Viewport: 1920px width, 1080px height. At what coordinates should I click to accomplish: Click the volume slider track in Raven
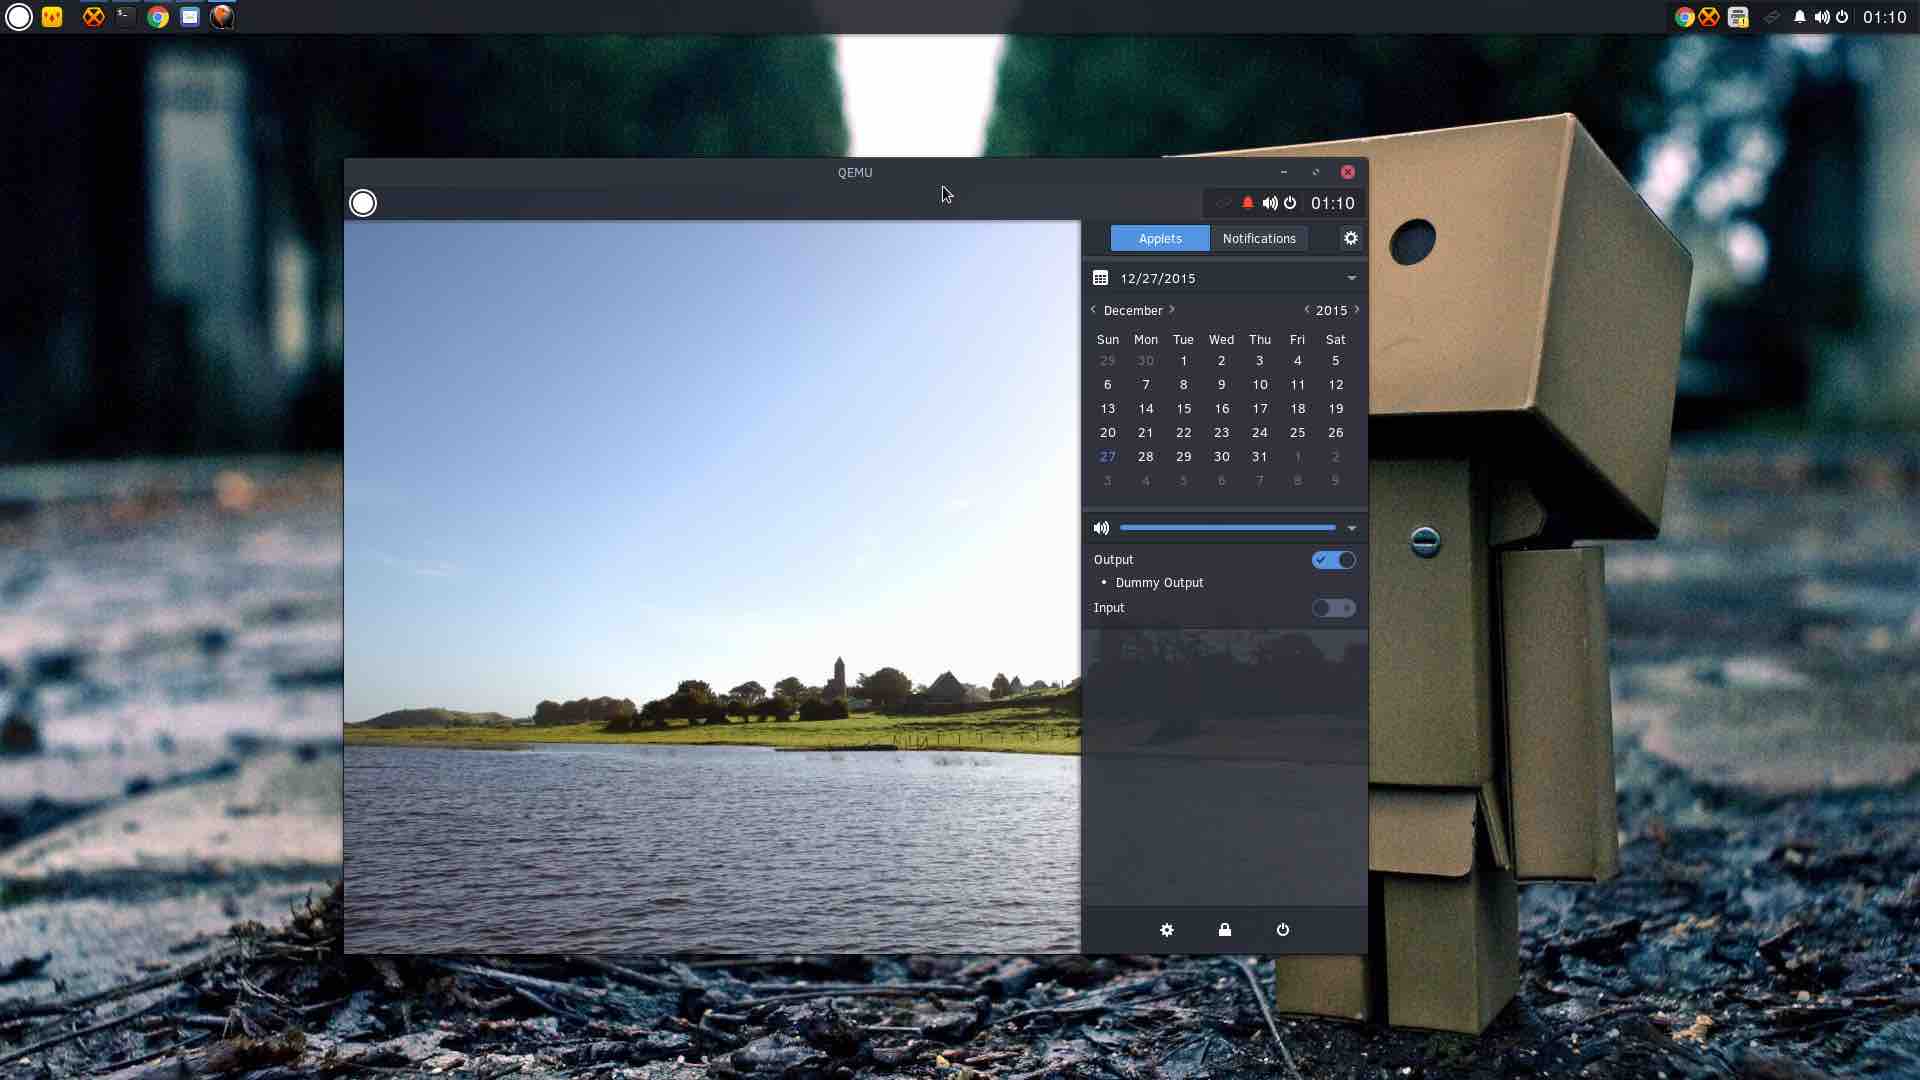(1228, 528)
